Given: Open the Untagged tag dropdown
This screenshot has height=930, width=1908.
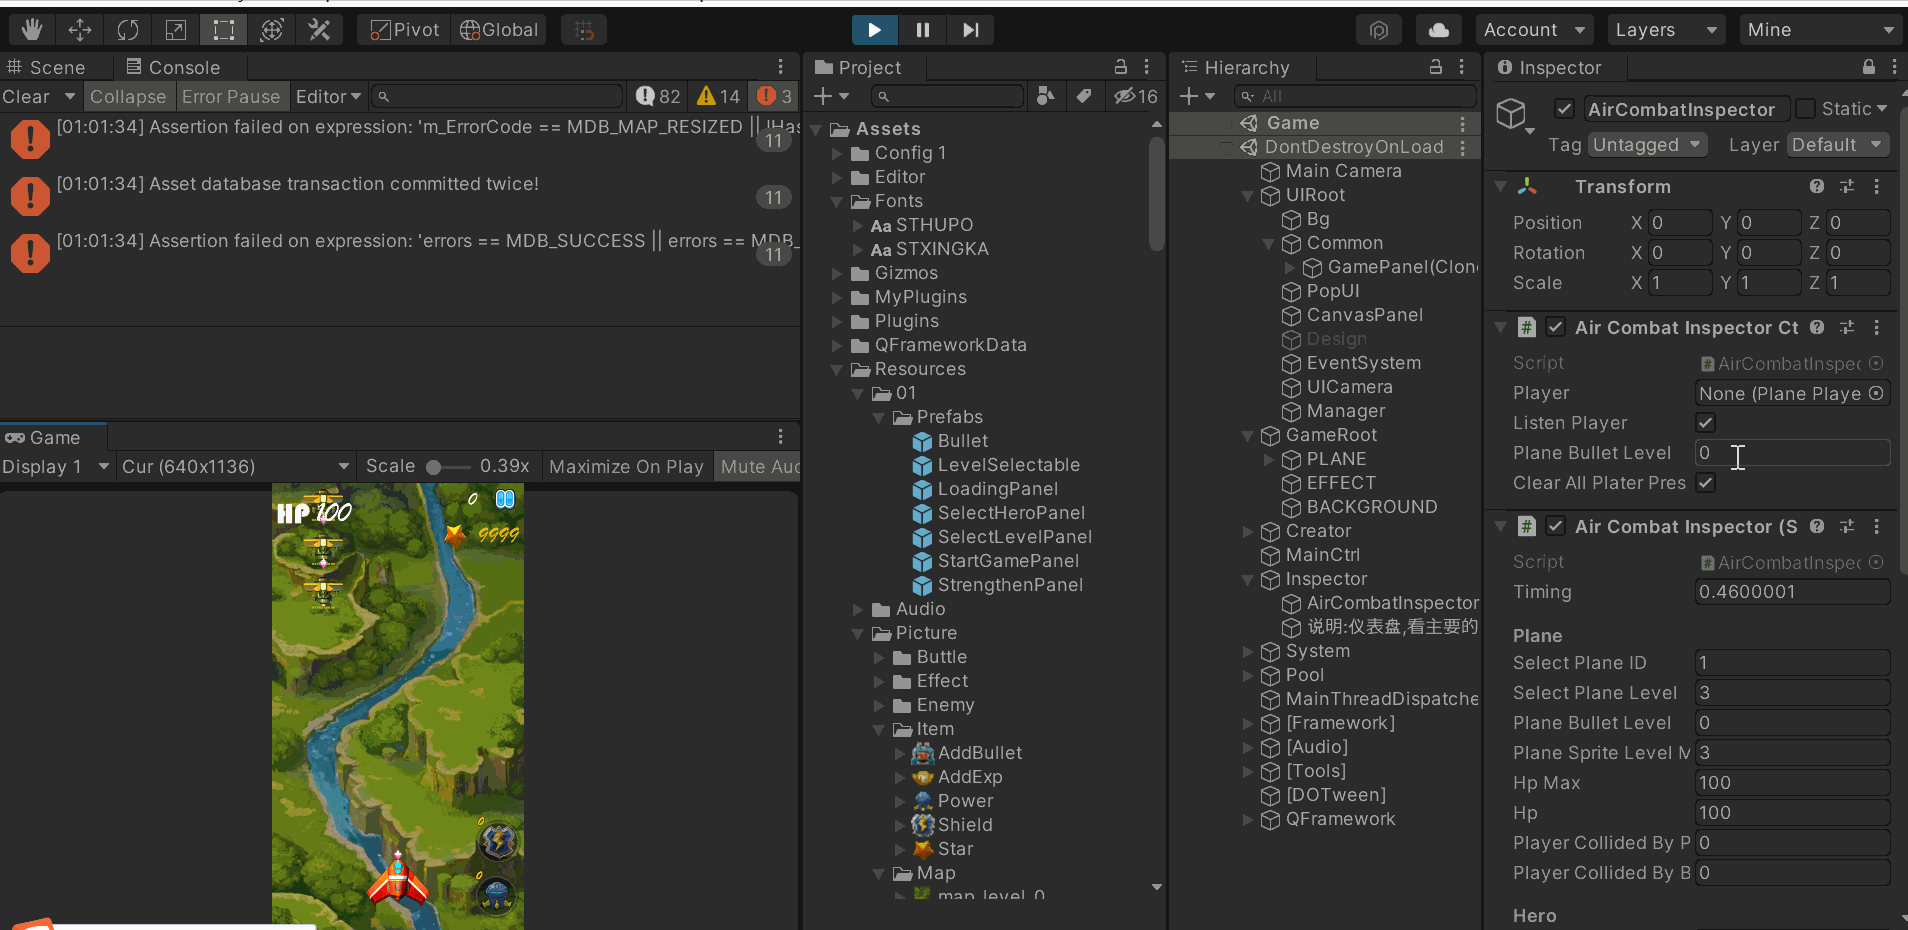Looking at the screenshot, I should (x=1647, y=145).
